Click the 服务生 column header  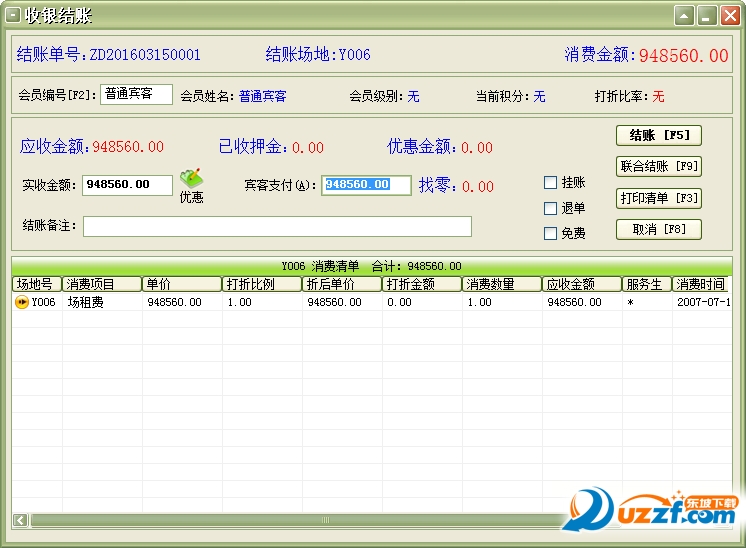646,284
